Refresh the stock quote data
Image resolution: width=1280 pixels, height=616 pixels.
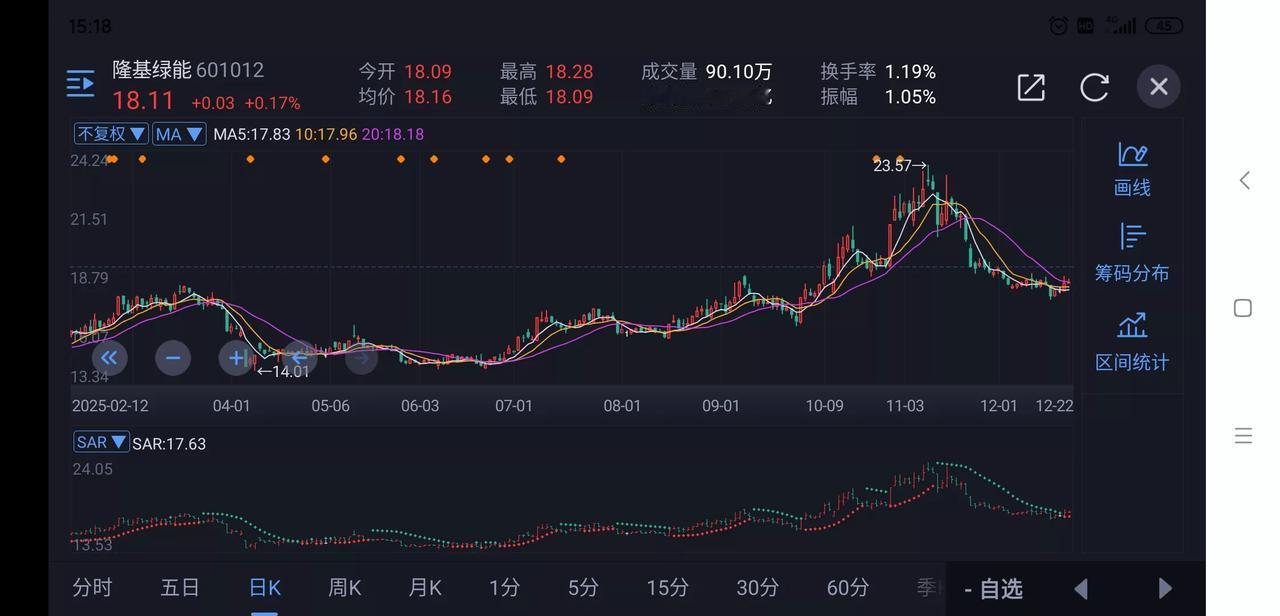(1095, 87)
